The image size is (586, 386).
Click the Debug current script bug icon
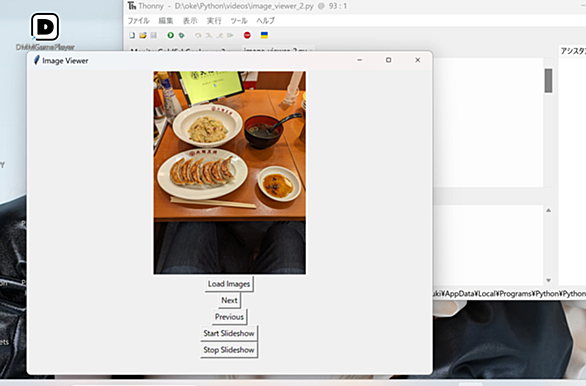pos(181,35)
